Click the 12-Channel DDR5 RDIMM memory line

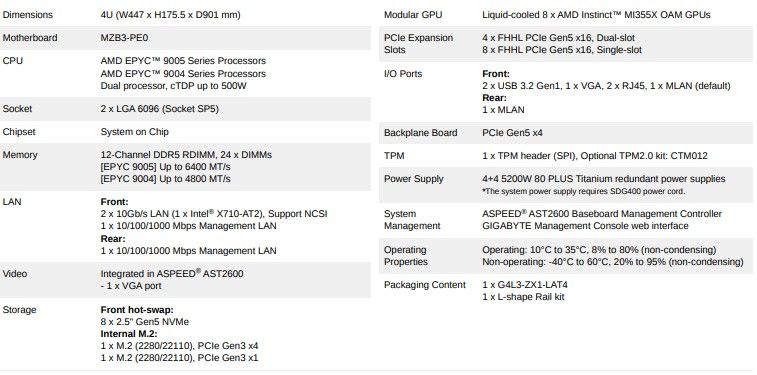[186, 155]
